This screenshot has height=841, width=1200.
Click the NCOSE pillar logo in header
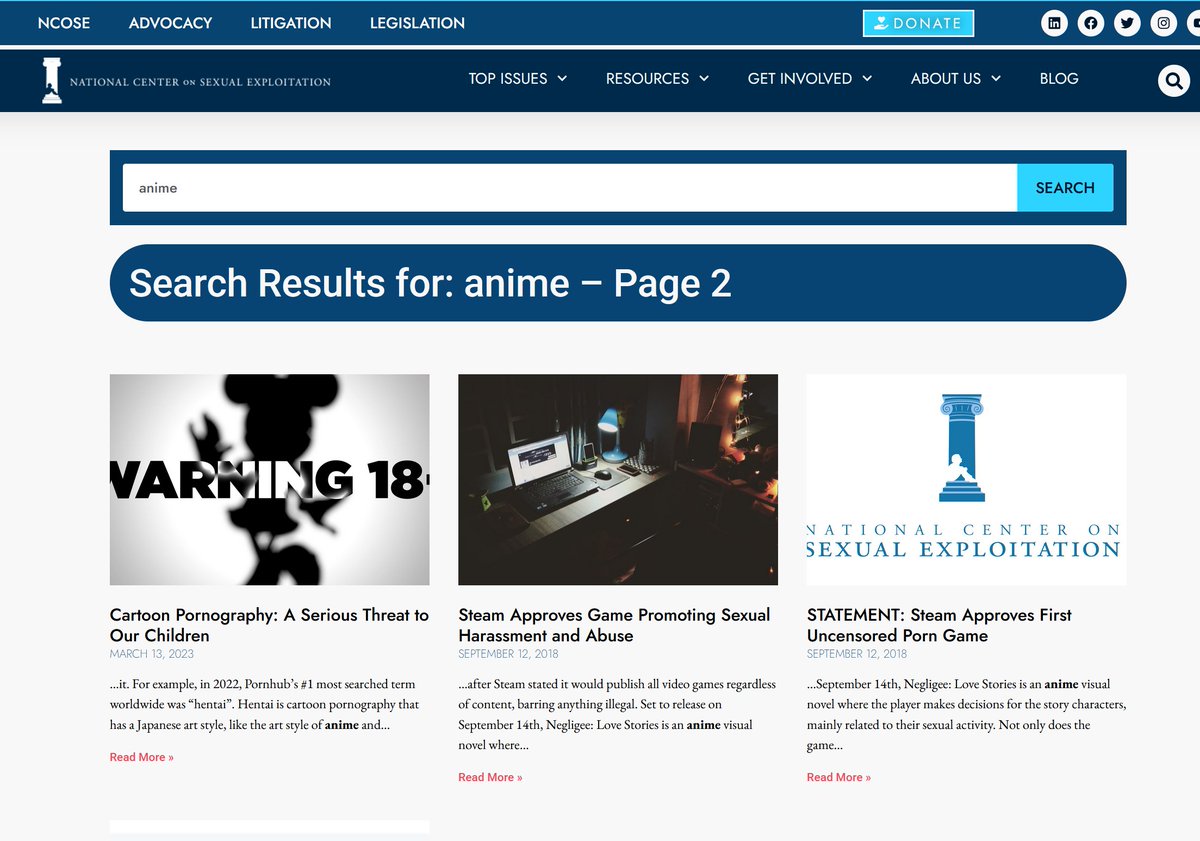click(186, 80)
